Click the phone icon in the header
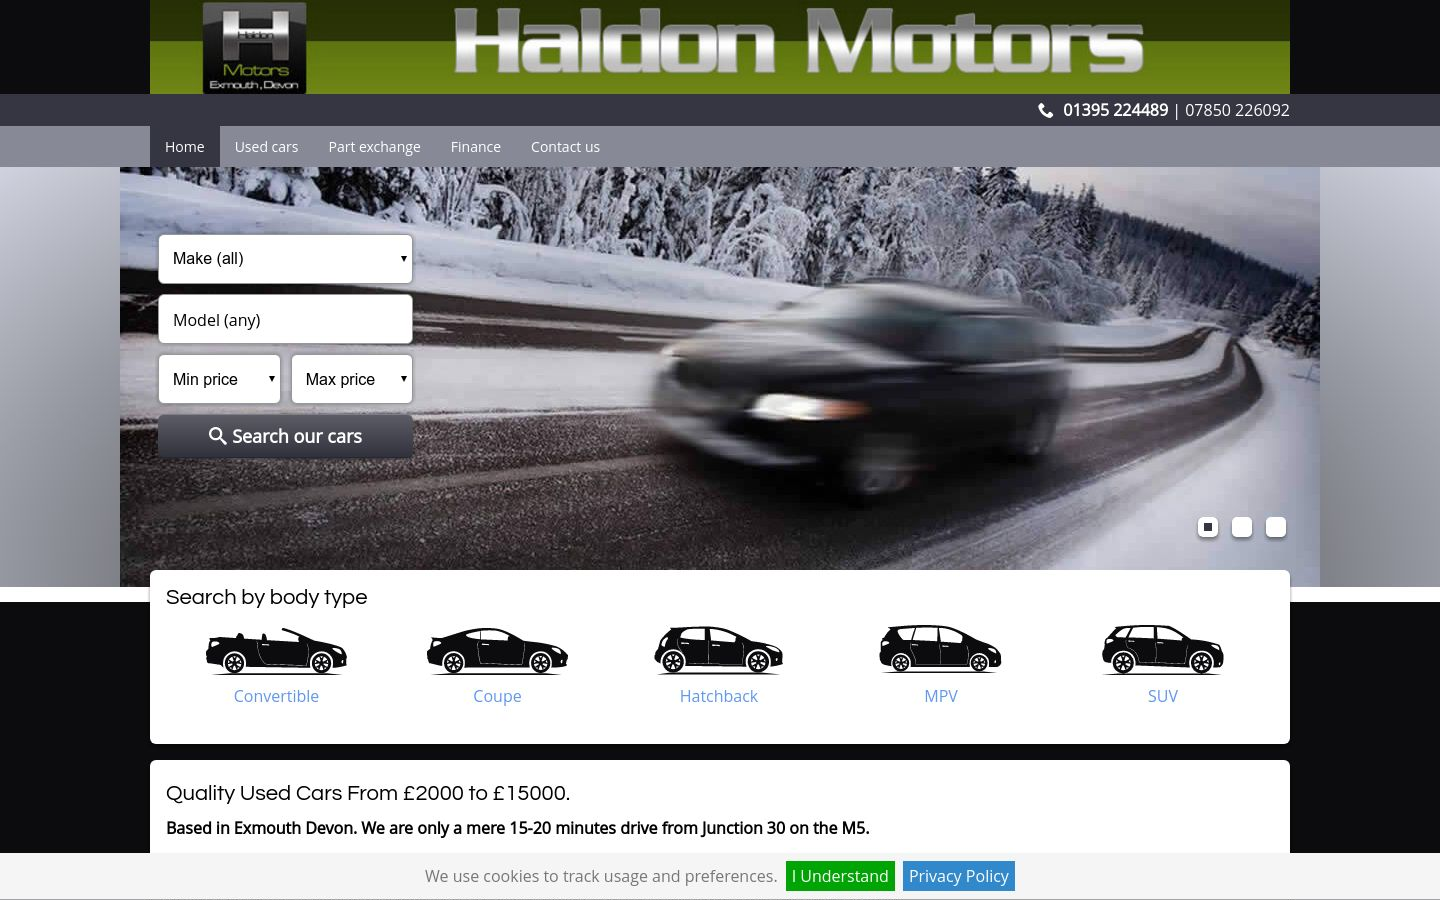 (x=1046, y=111)
